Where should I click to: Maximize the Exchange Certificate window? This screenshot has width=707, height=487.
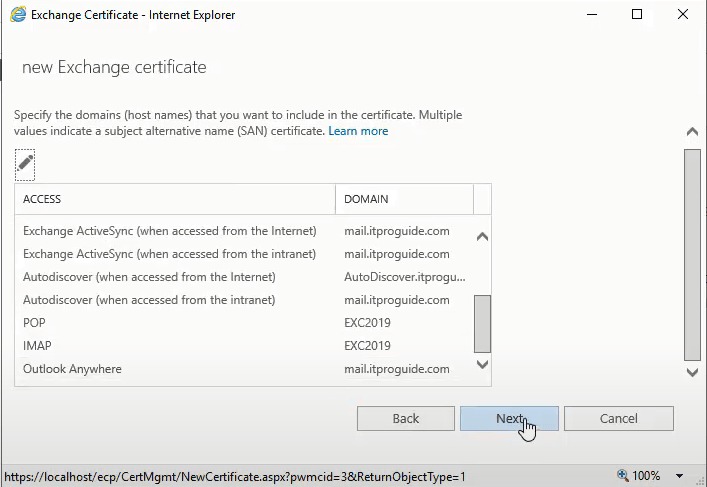pyautogui.click(x=637, y=14)
